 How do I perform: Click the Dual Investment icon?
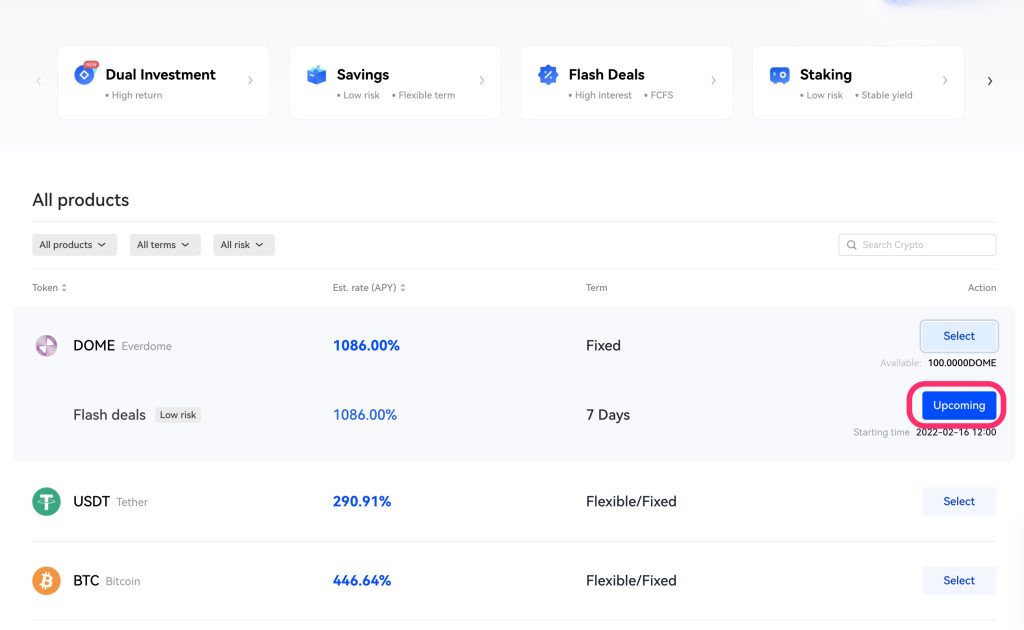click(x=85, y=75)
